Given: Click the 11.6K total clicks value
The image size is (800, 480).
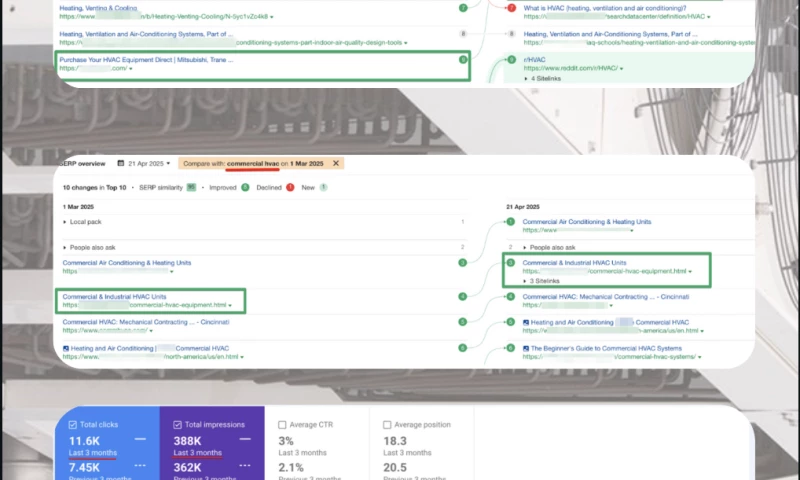Looking at the screenshot, I should pyautogui.click(x=84, y=441).
